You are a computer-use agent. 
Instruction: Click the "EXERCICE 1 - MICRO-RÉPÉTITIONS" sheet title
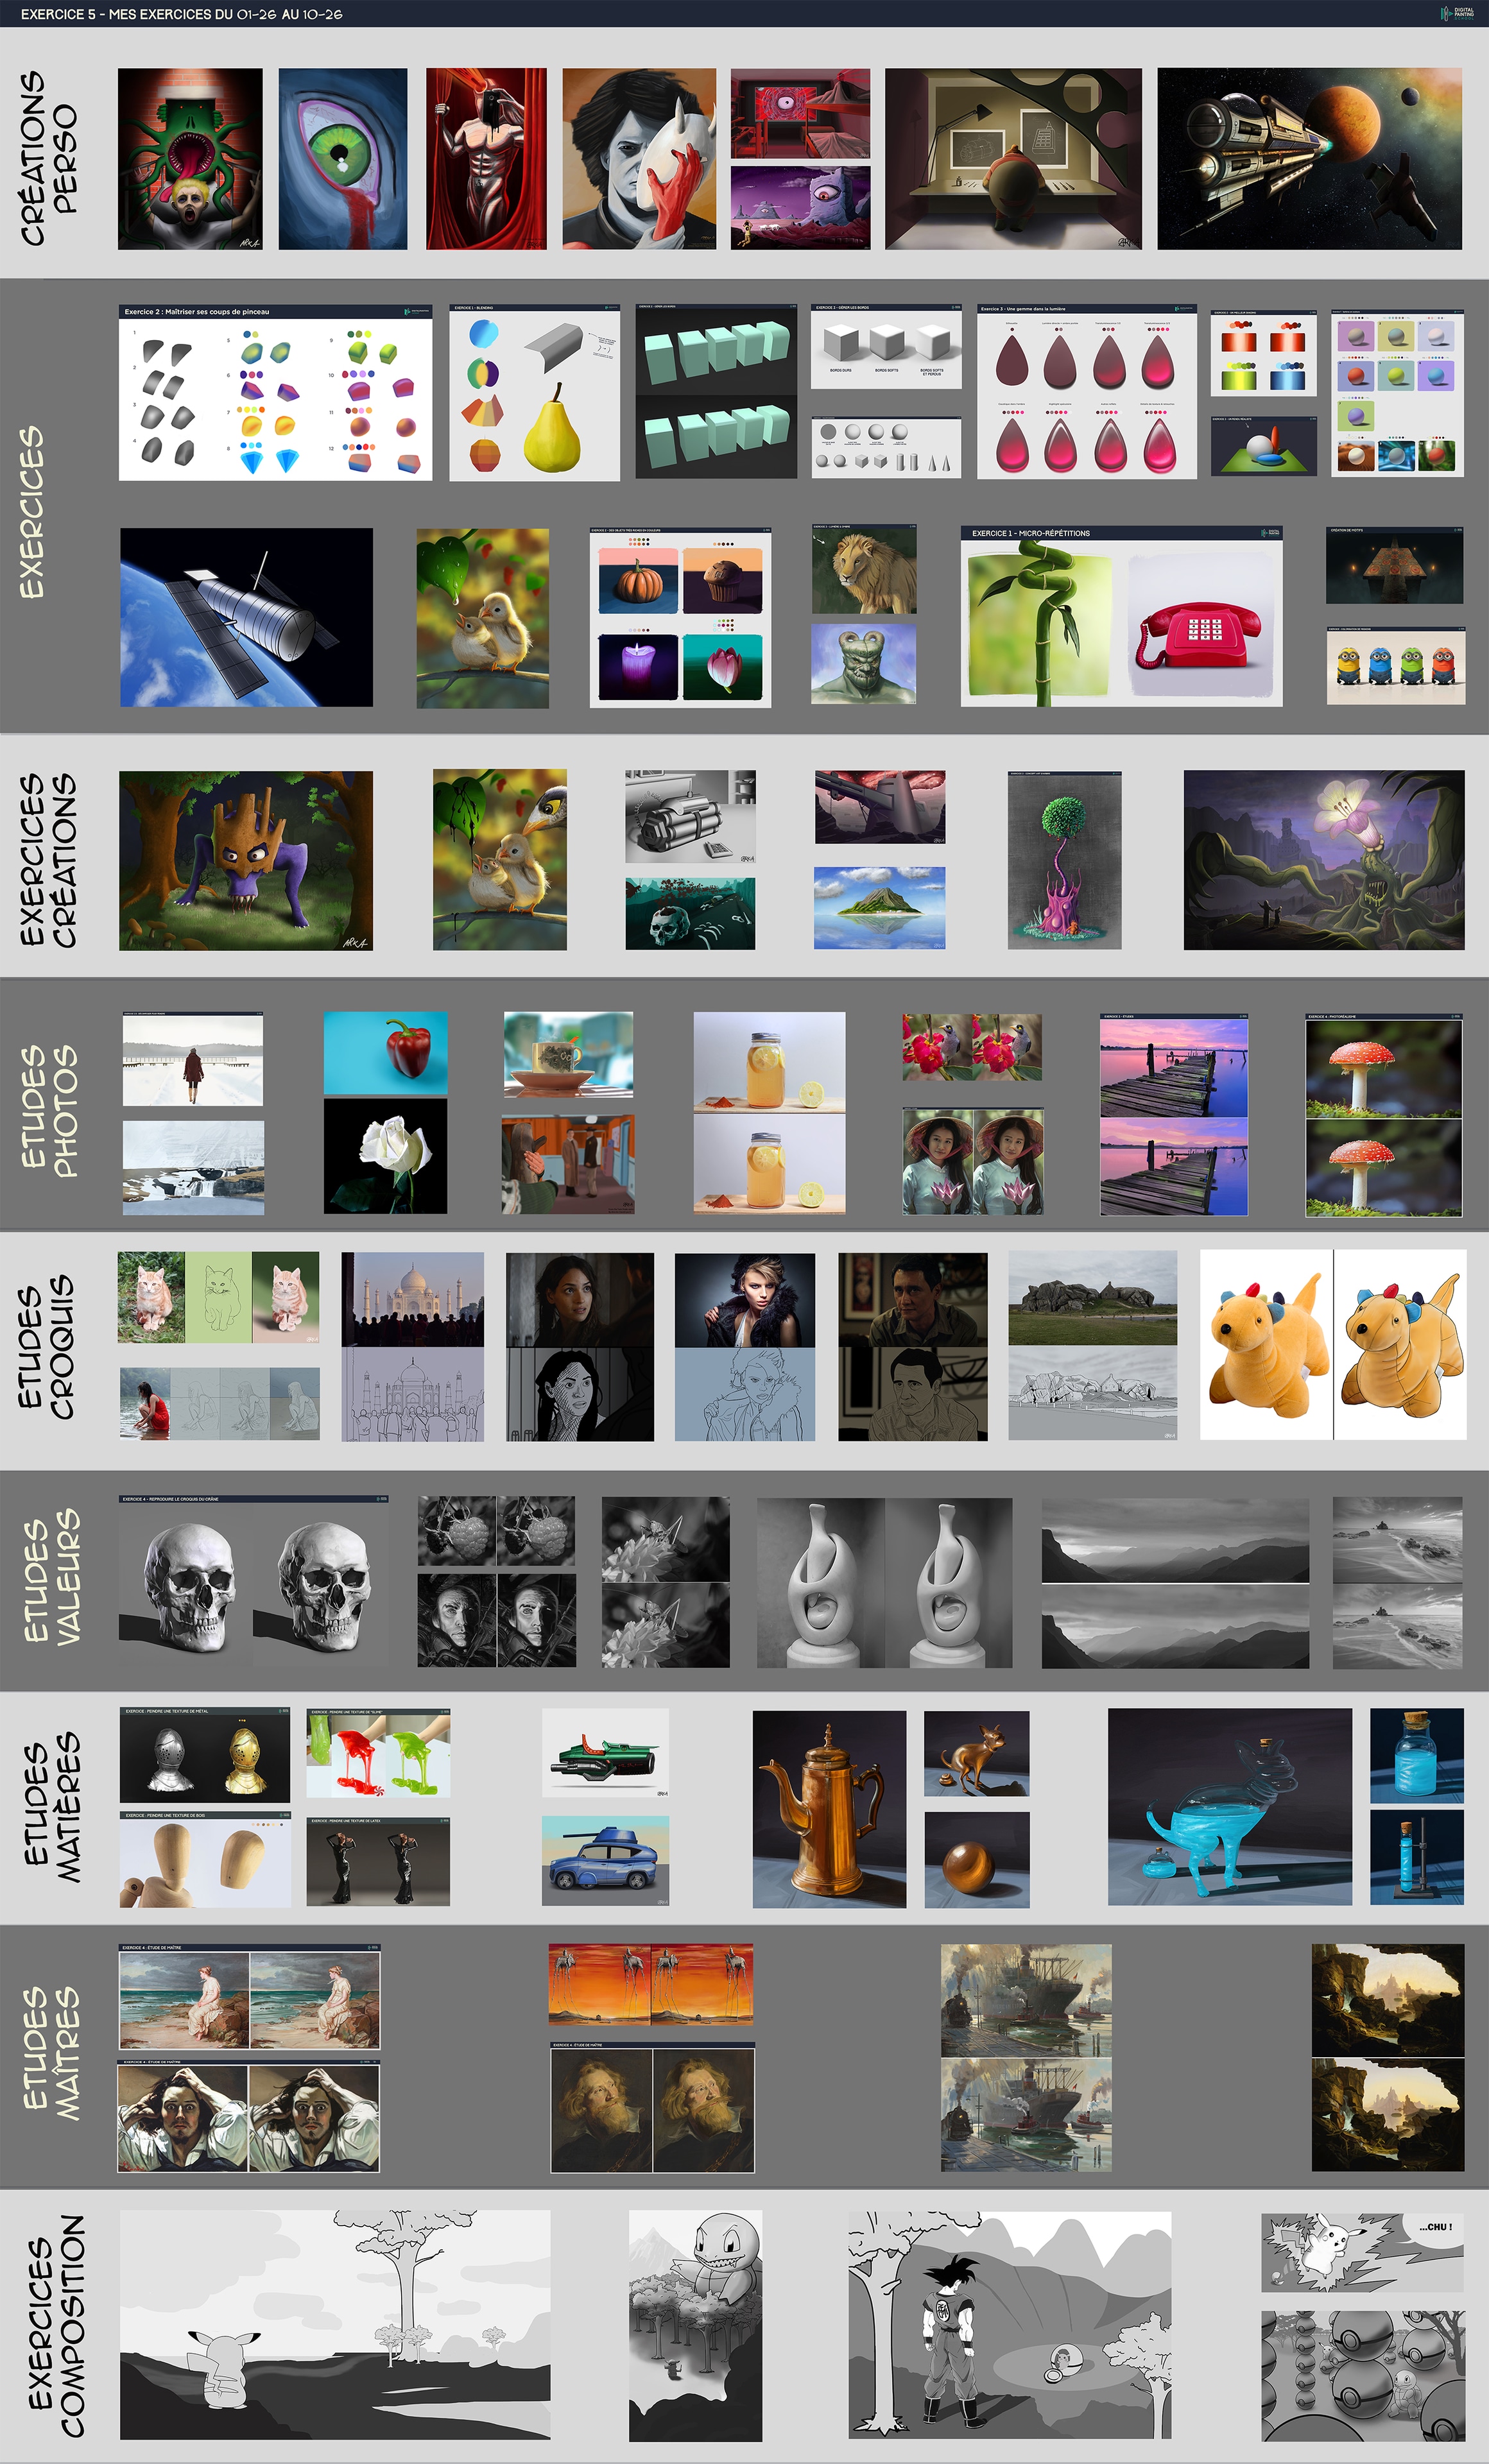[x=1031, y=533]
